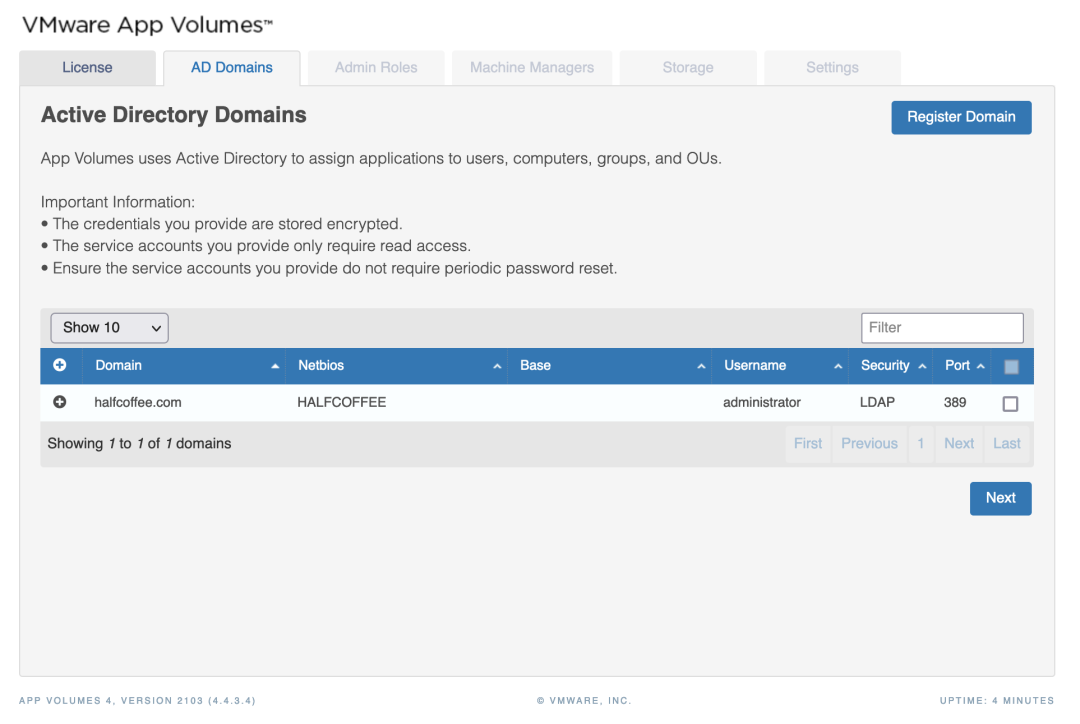Select the AD Domains tab
This screenshot has height=724, width=1080.
[232, 68]
